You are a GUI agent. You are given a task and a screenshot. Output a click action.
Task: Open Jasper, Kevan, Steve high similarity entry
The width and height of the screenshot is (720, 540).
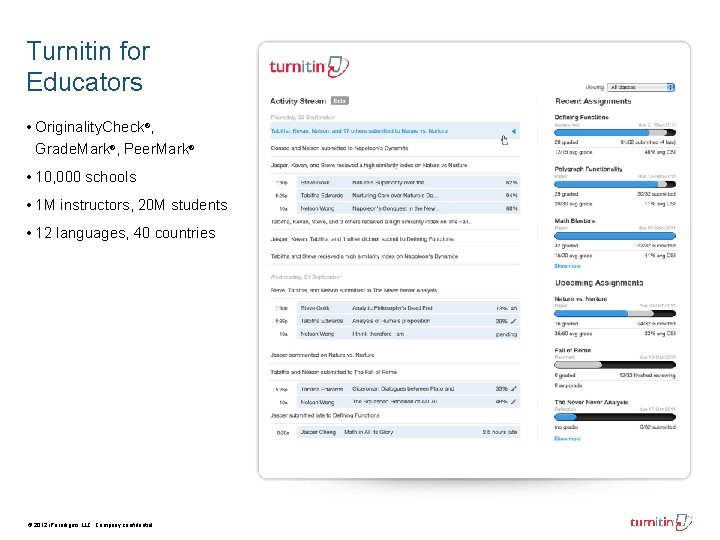(x=369, y=165)
